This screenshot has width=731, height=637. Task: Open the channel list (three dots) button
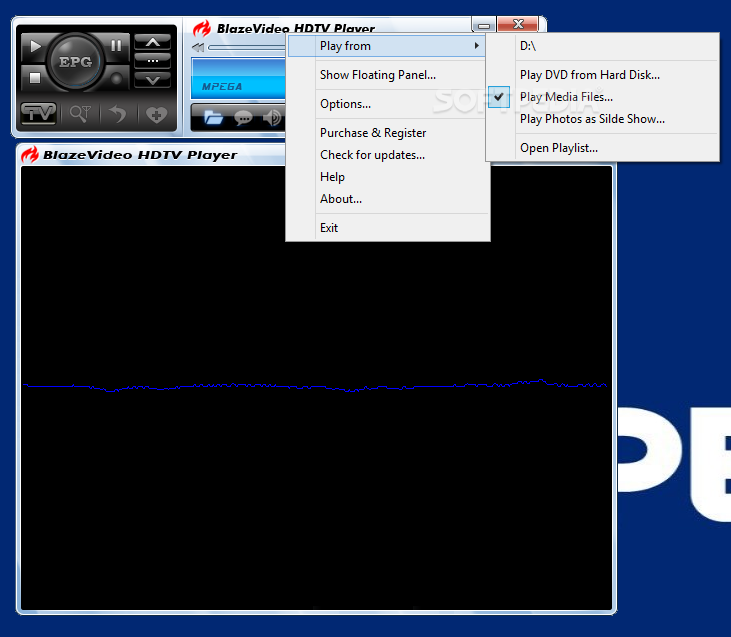152,61
